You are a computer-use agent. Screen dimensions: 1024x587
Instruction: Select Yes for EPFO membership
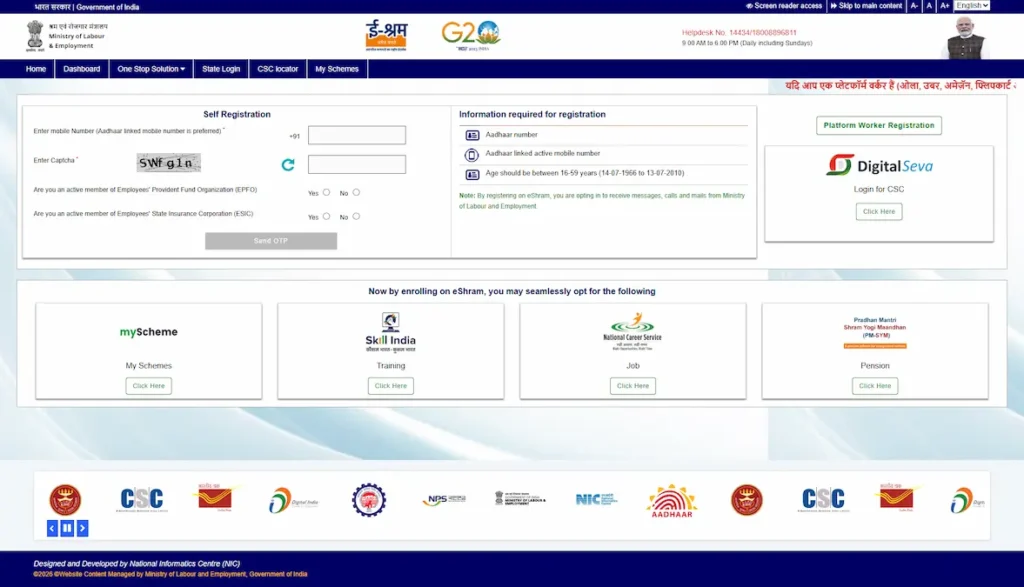(327, 193)
